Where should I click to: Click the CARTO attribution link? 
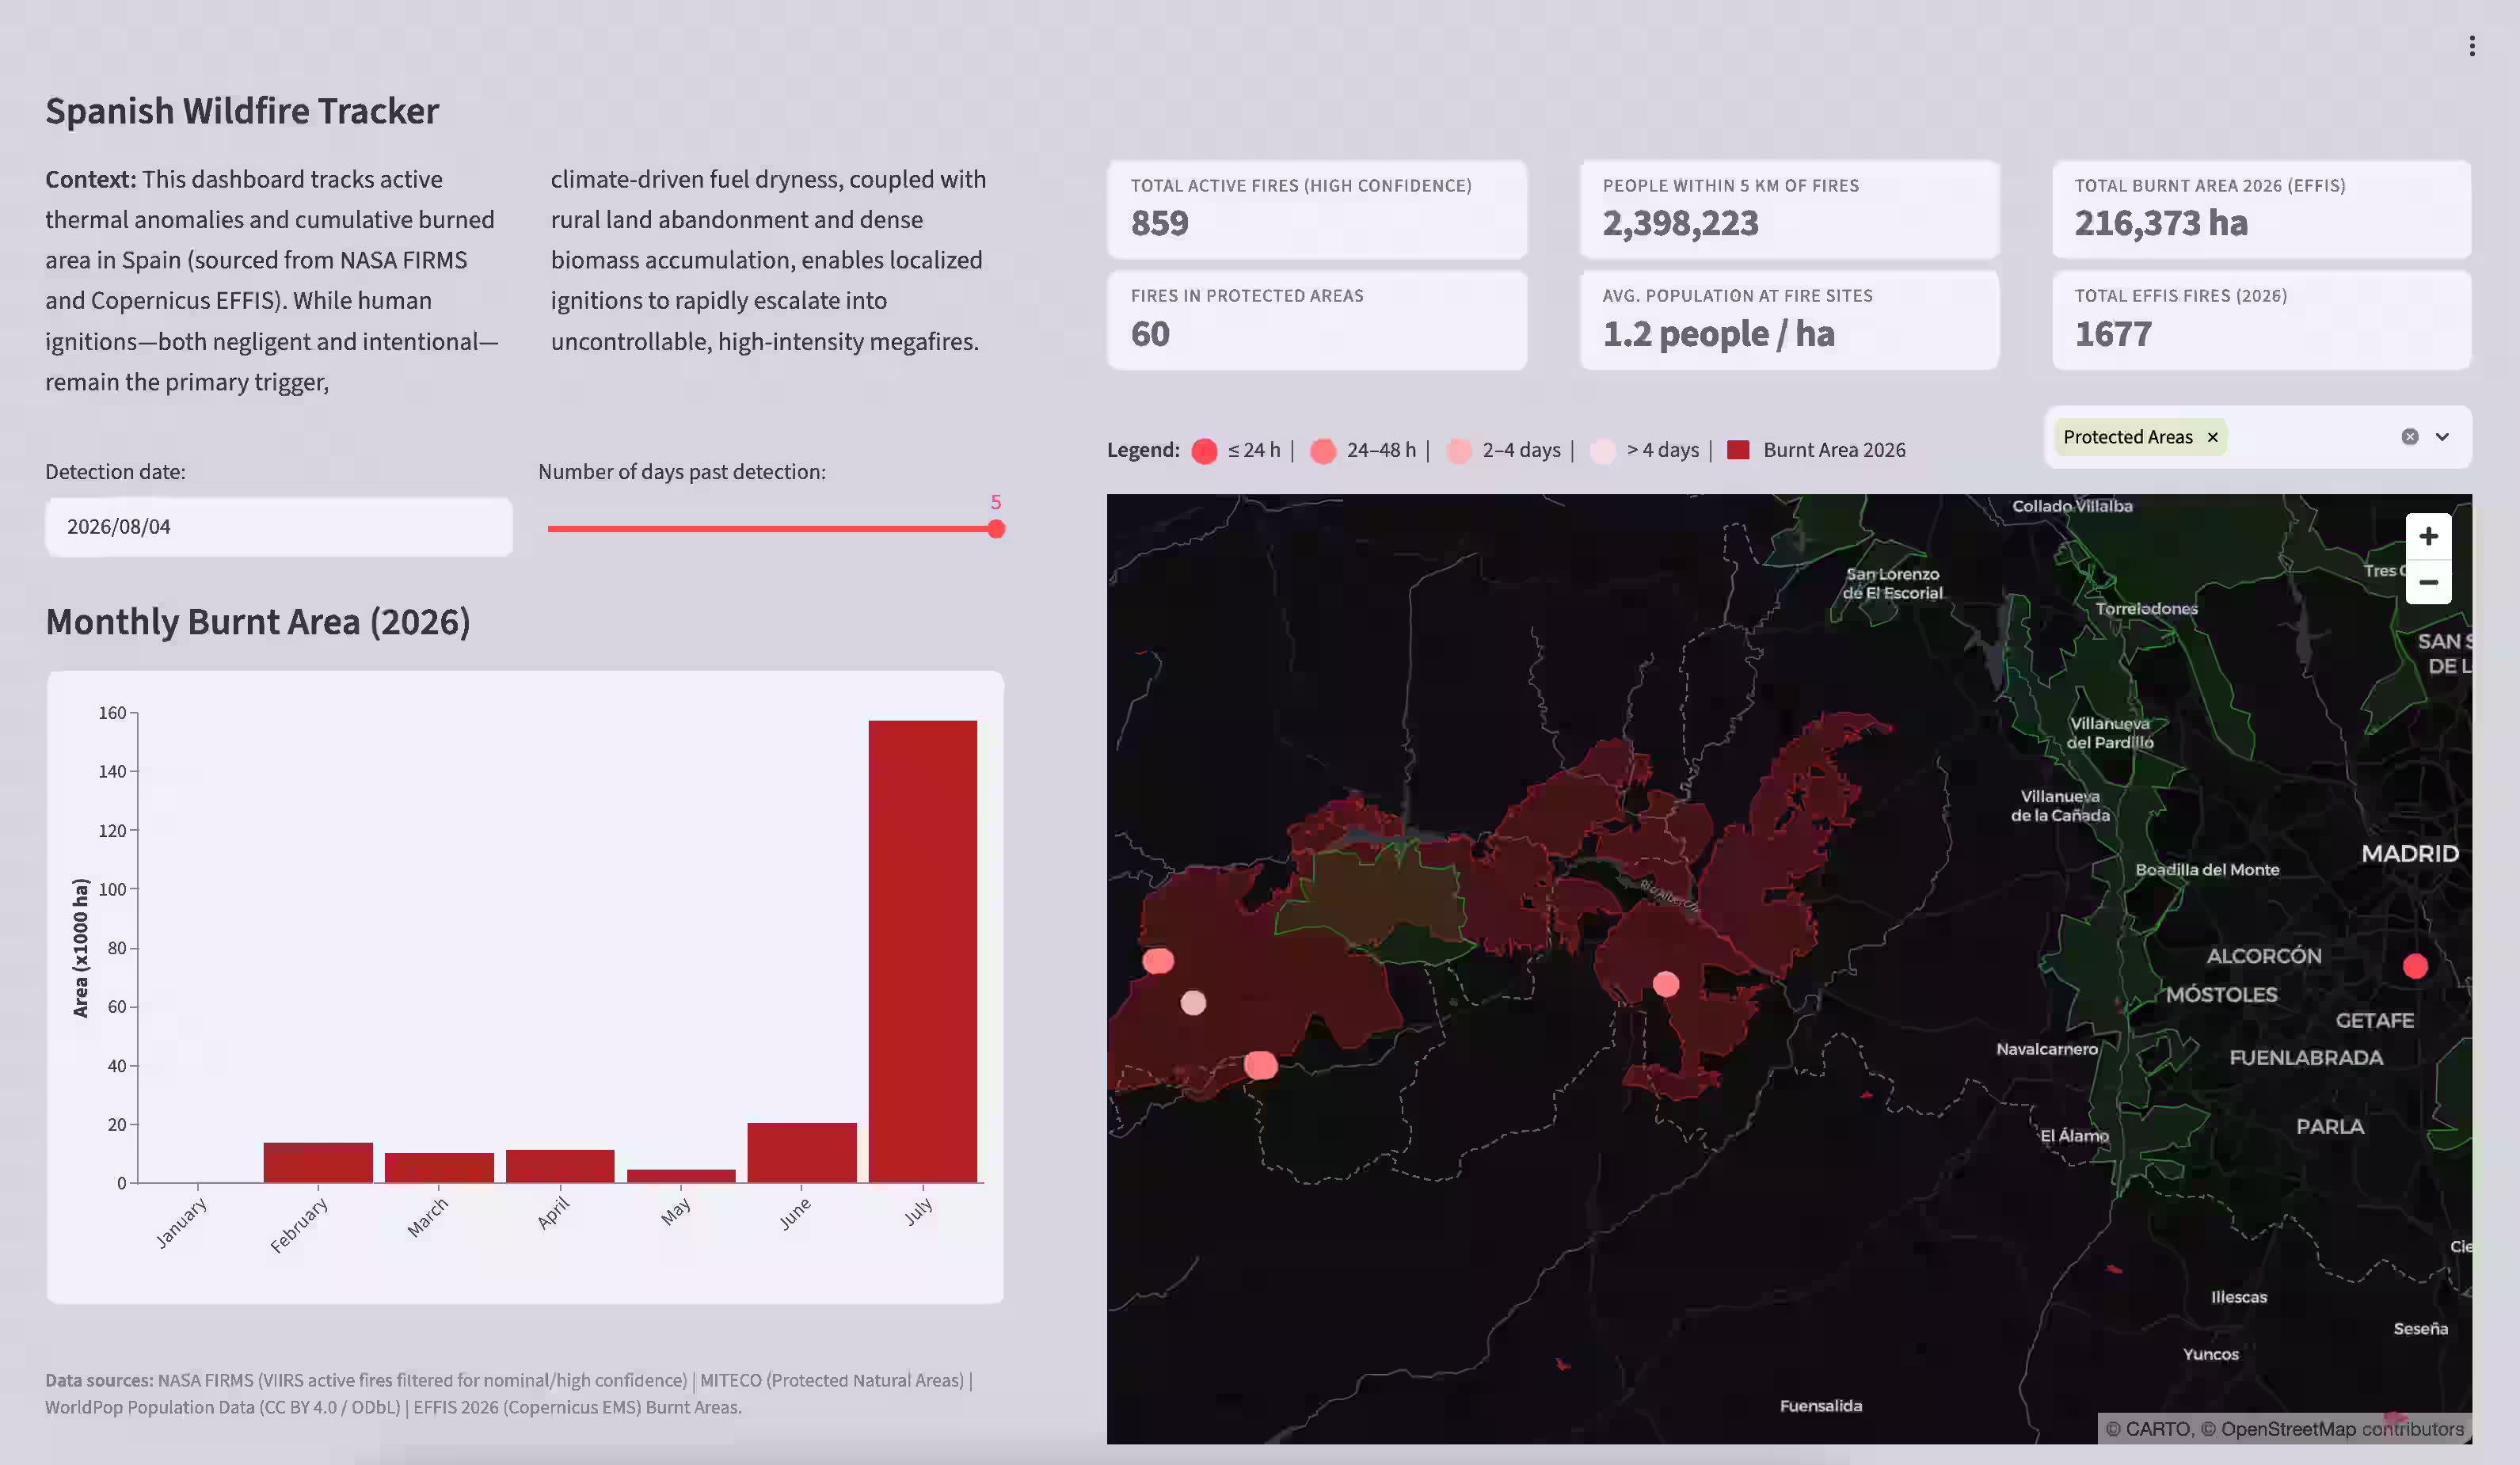[2157, 1429]
